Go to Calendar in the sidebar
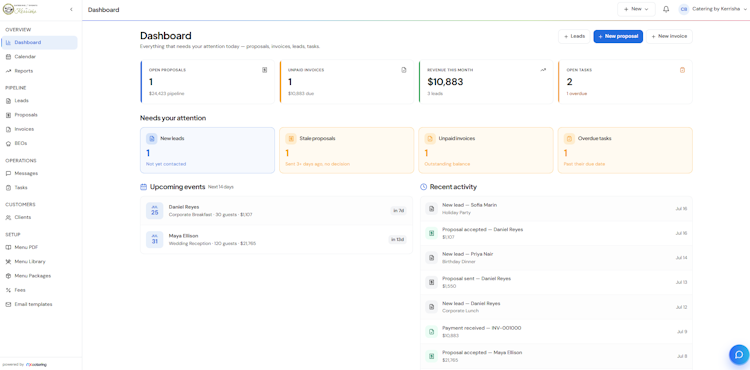The image size is (750, 370). point(39,57)
